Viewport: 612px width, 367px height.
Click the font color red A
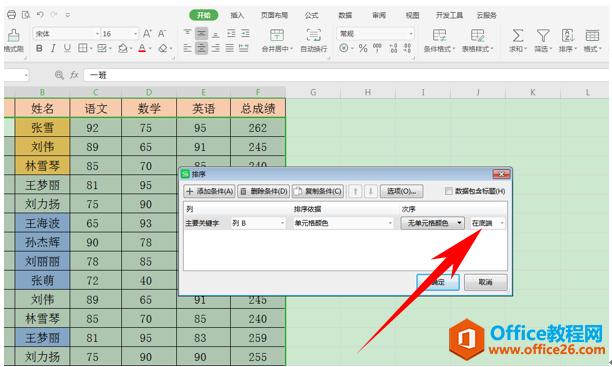(x=142, y=48)
